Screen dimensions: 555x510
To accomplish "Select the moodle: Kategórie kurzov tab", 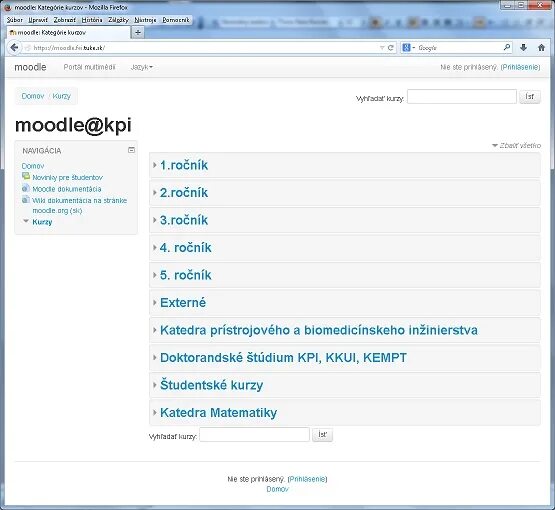I will 68,33.
